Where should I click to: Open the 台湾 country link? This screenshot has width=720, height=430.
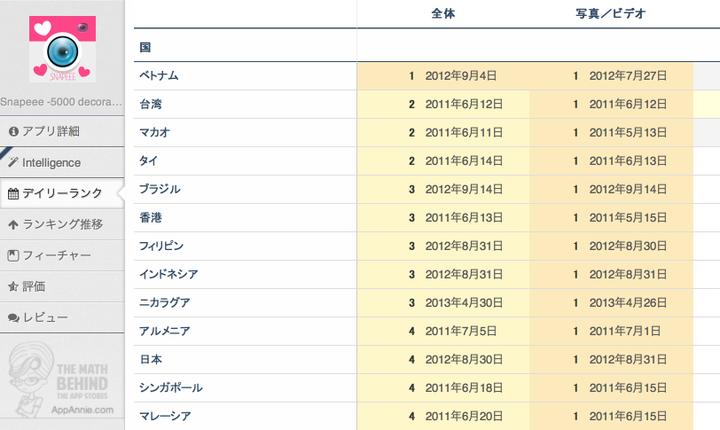[x=151, y=104]
